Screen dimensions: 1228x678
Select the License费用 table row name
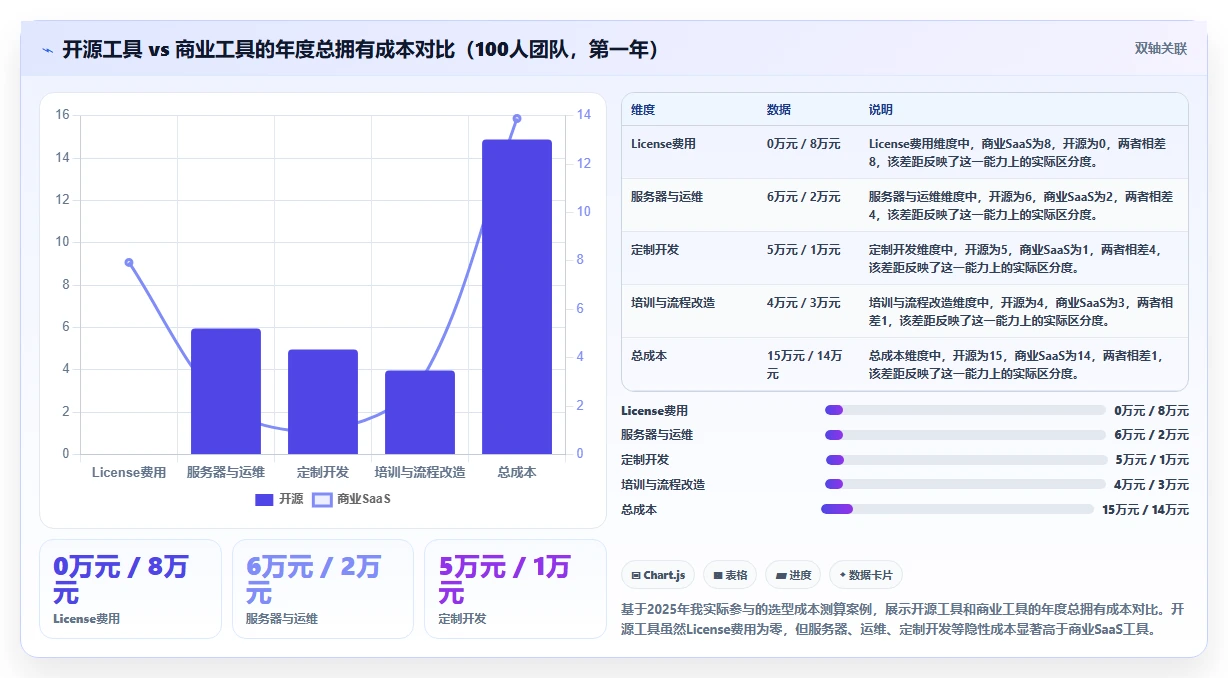pyautogui.click(x=663, y=144)
